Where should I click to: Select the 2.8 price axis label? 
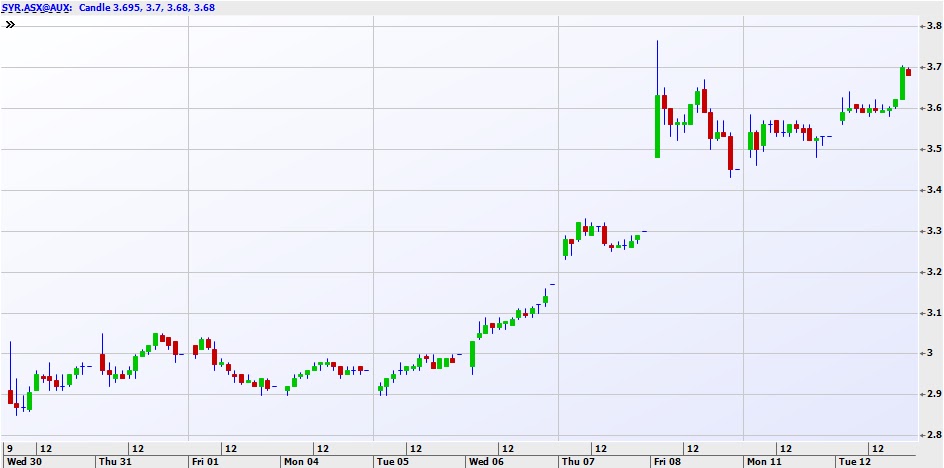(x=935, y=435)
